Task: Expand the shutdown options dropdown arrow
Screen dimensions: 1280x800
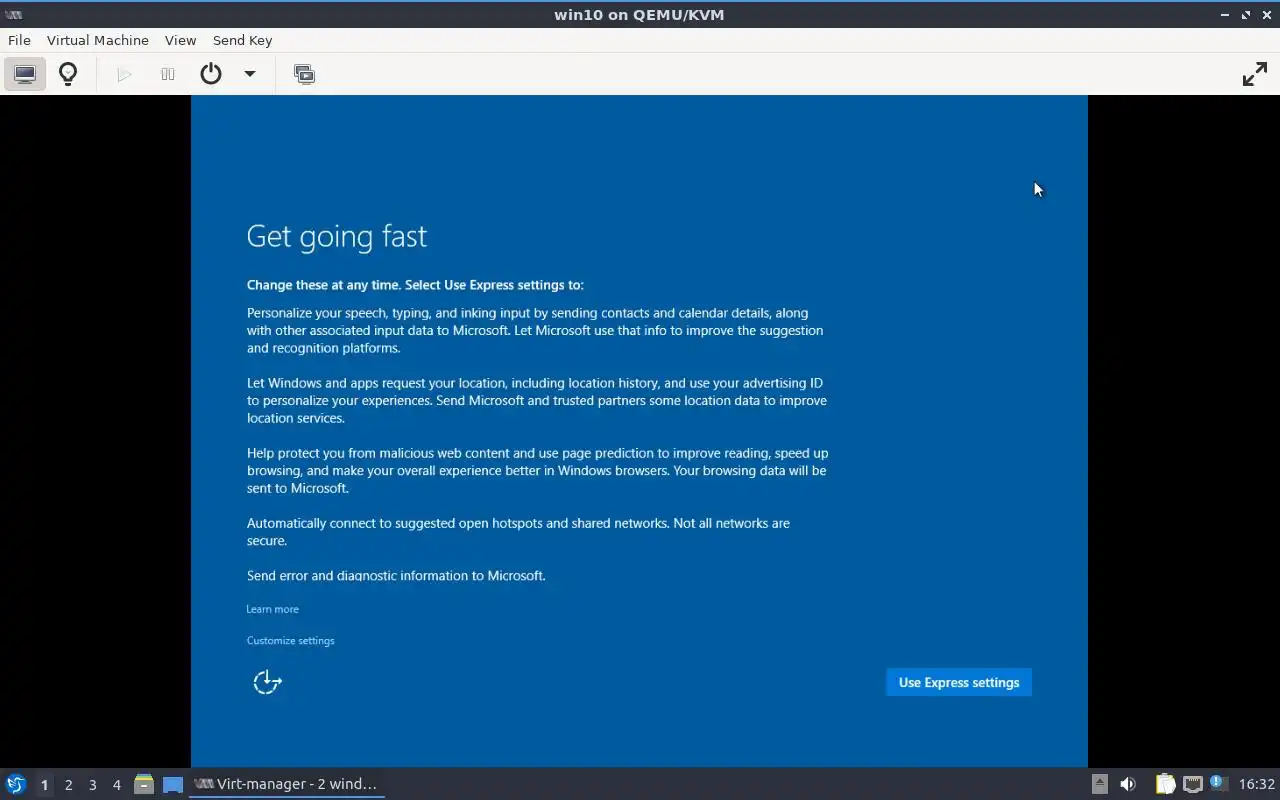Action: pyautogui.click(x=250, y=74)
